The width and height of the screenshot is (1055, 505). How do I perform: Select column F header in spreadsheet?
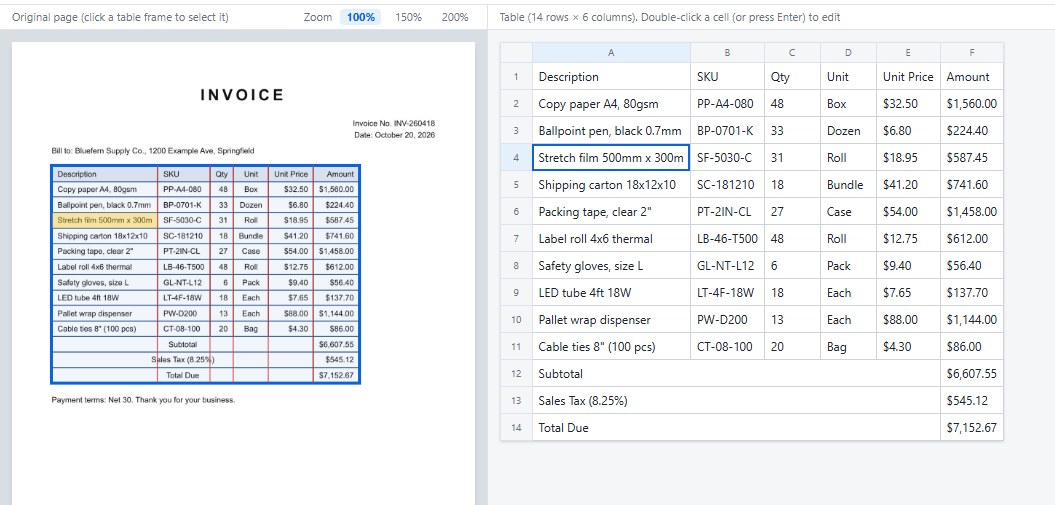tap(972, 52)
